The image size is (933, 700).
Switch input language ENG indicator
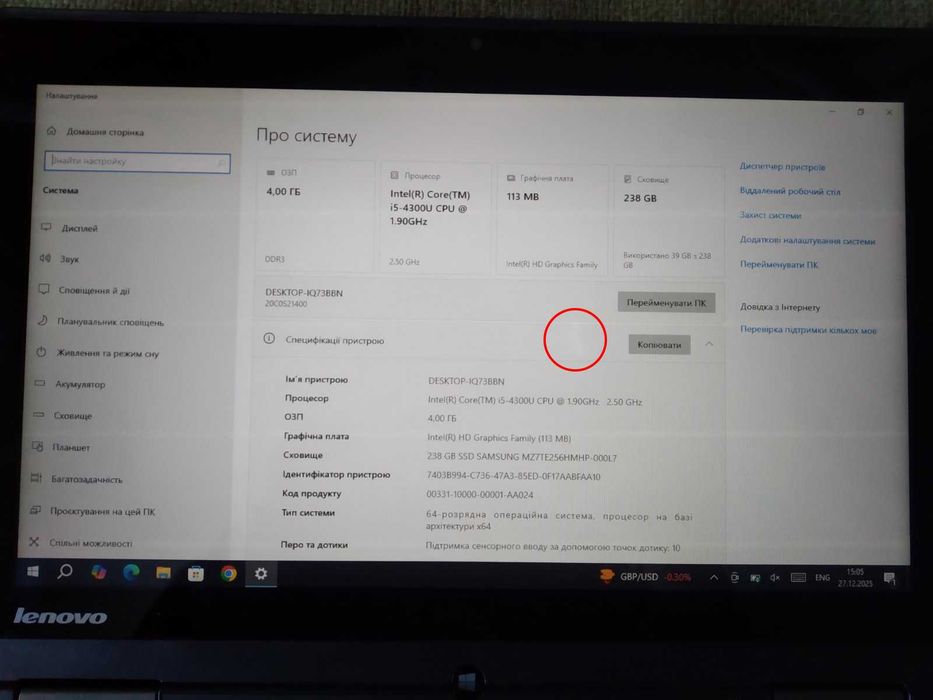click(822, 577)
